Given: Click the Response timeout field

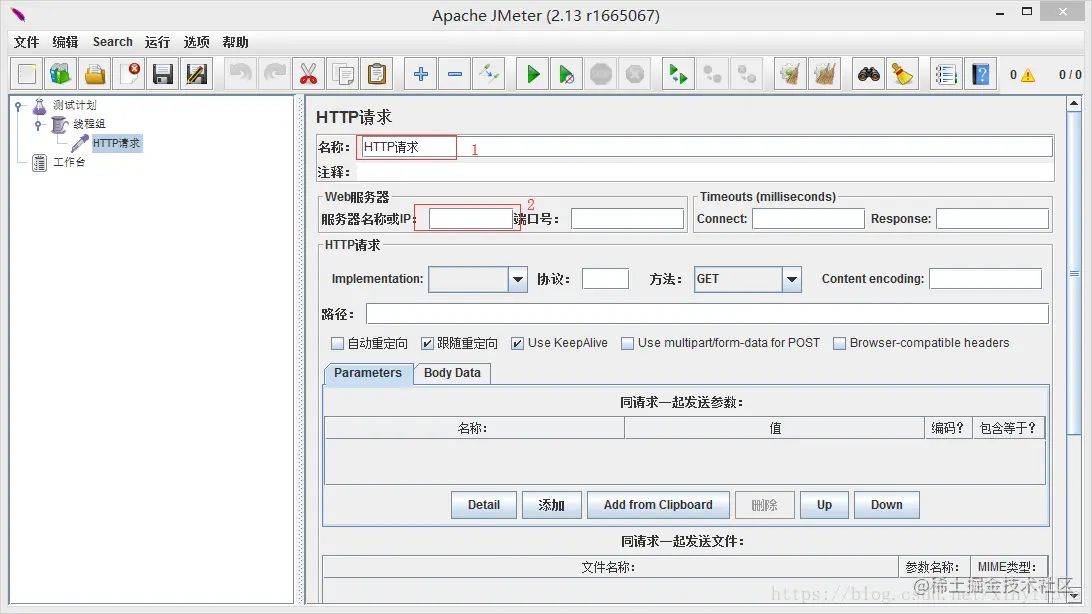Looking at the screenshot, I should coord(992,219).
